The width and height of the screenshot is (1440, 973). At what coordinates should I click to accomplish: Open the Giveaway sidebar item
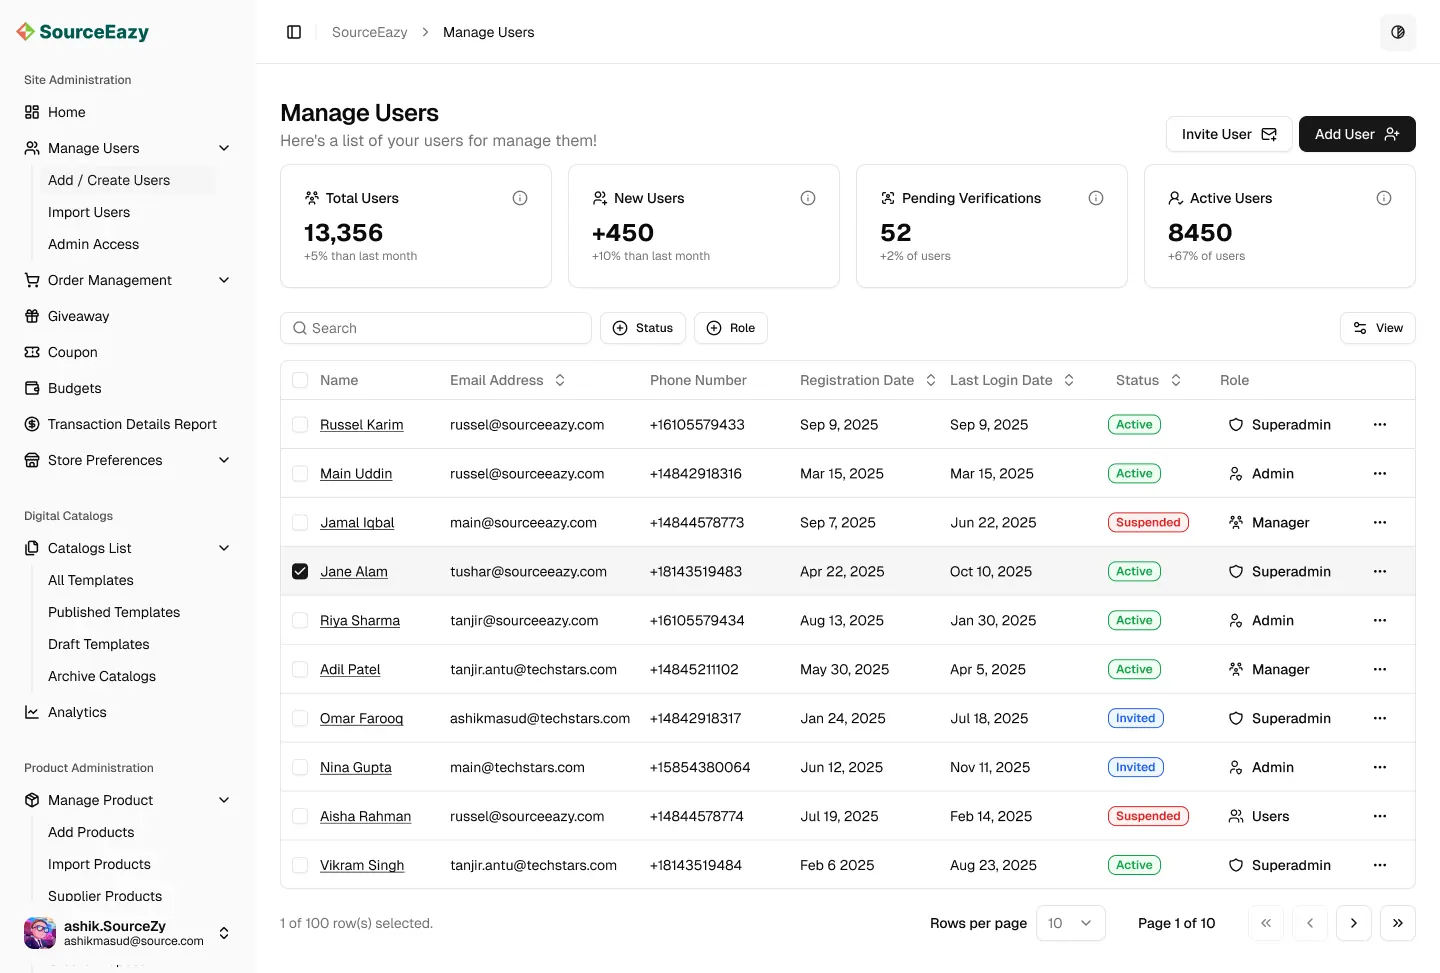pos(78,316)
